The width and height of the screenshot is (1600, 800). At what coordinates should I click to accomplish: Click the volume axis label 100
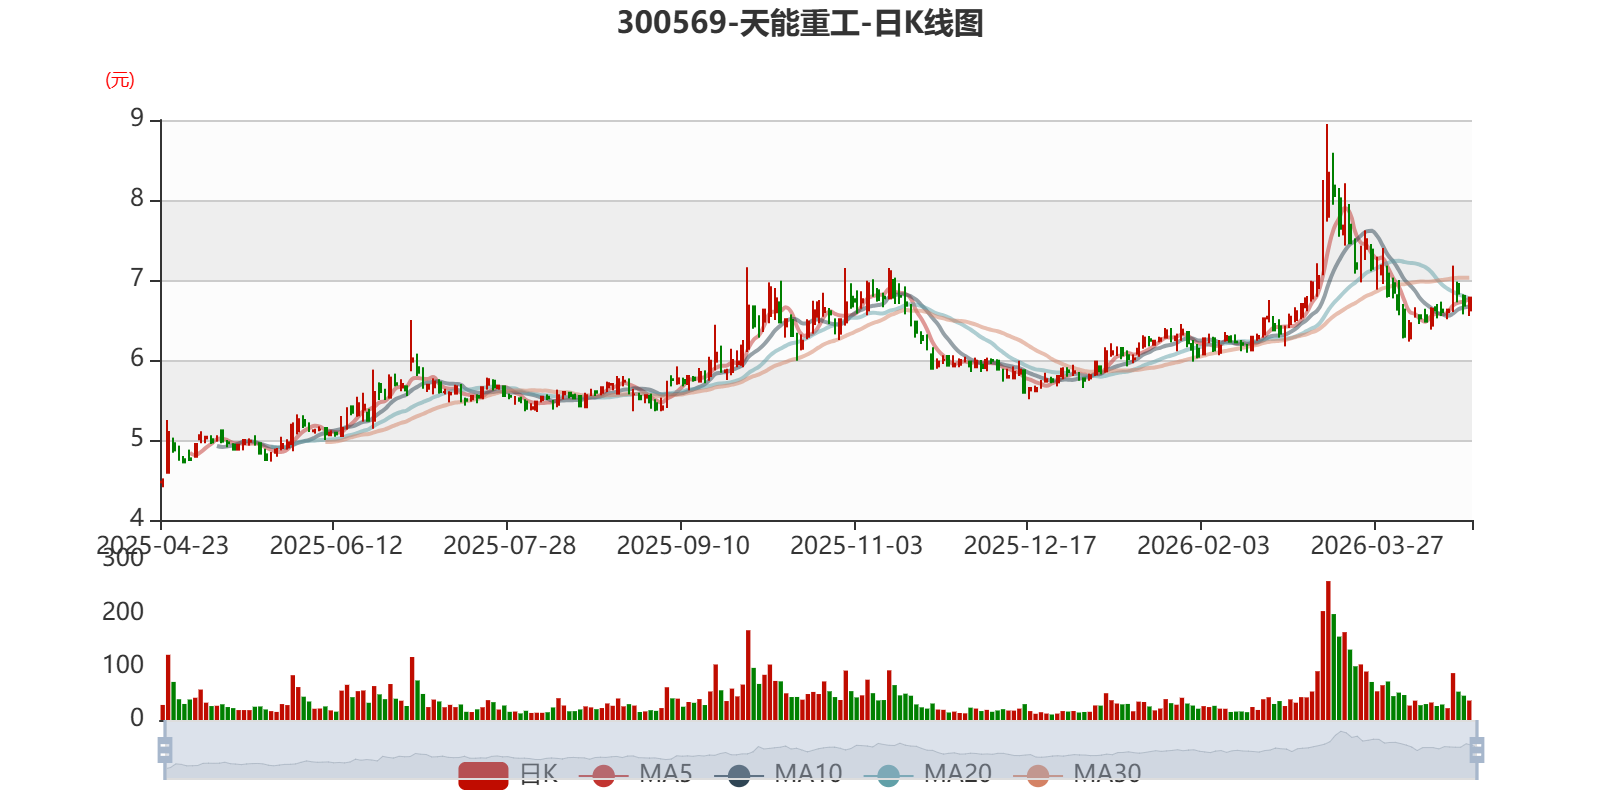point(123,665)
